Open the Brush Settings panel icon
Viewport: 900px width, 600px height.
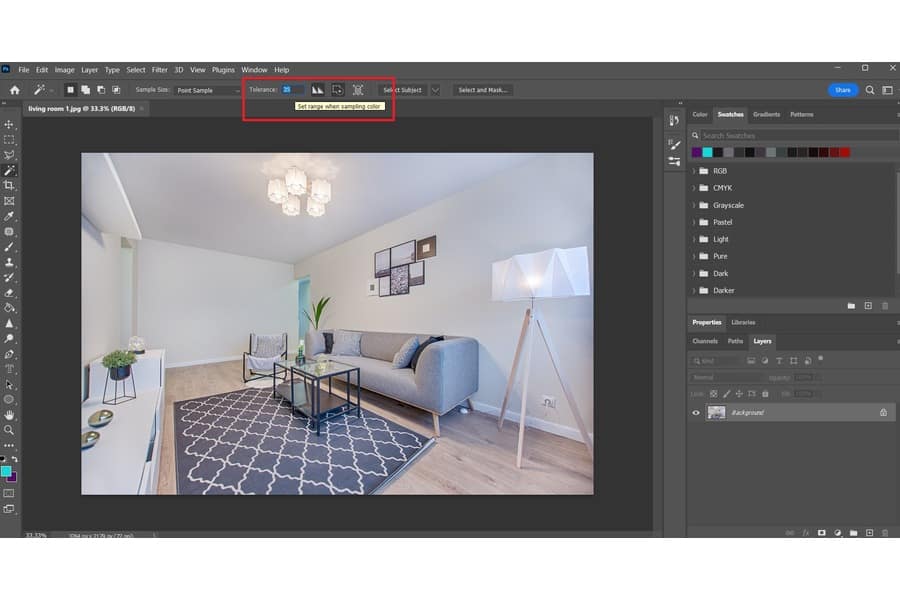click(x=674, y=144)
